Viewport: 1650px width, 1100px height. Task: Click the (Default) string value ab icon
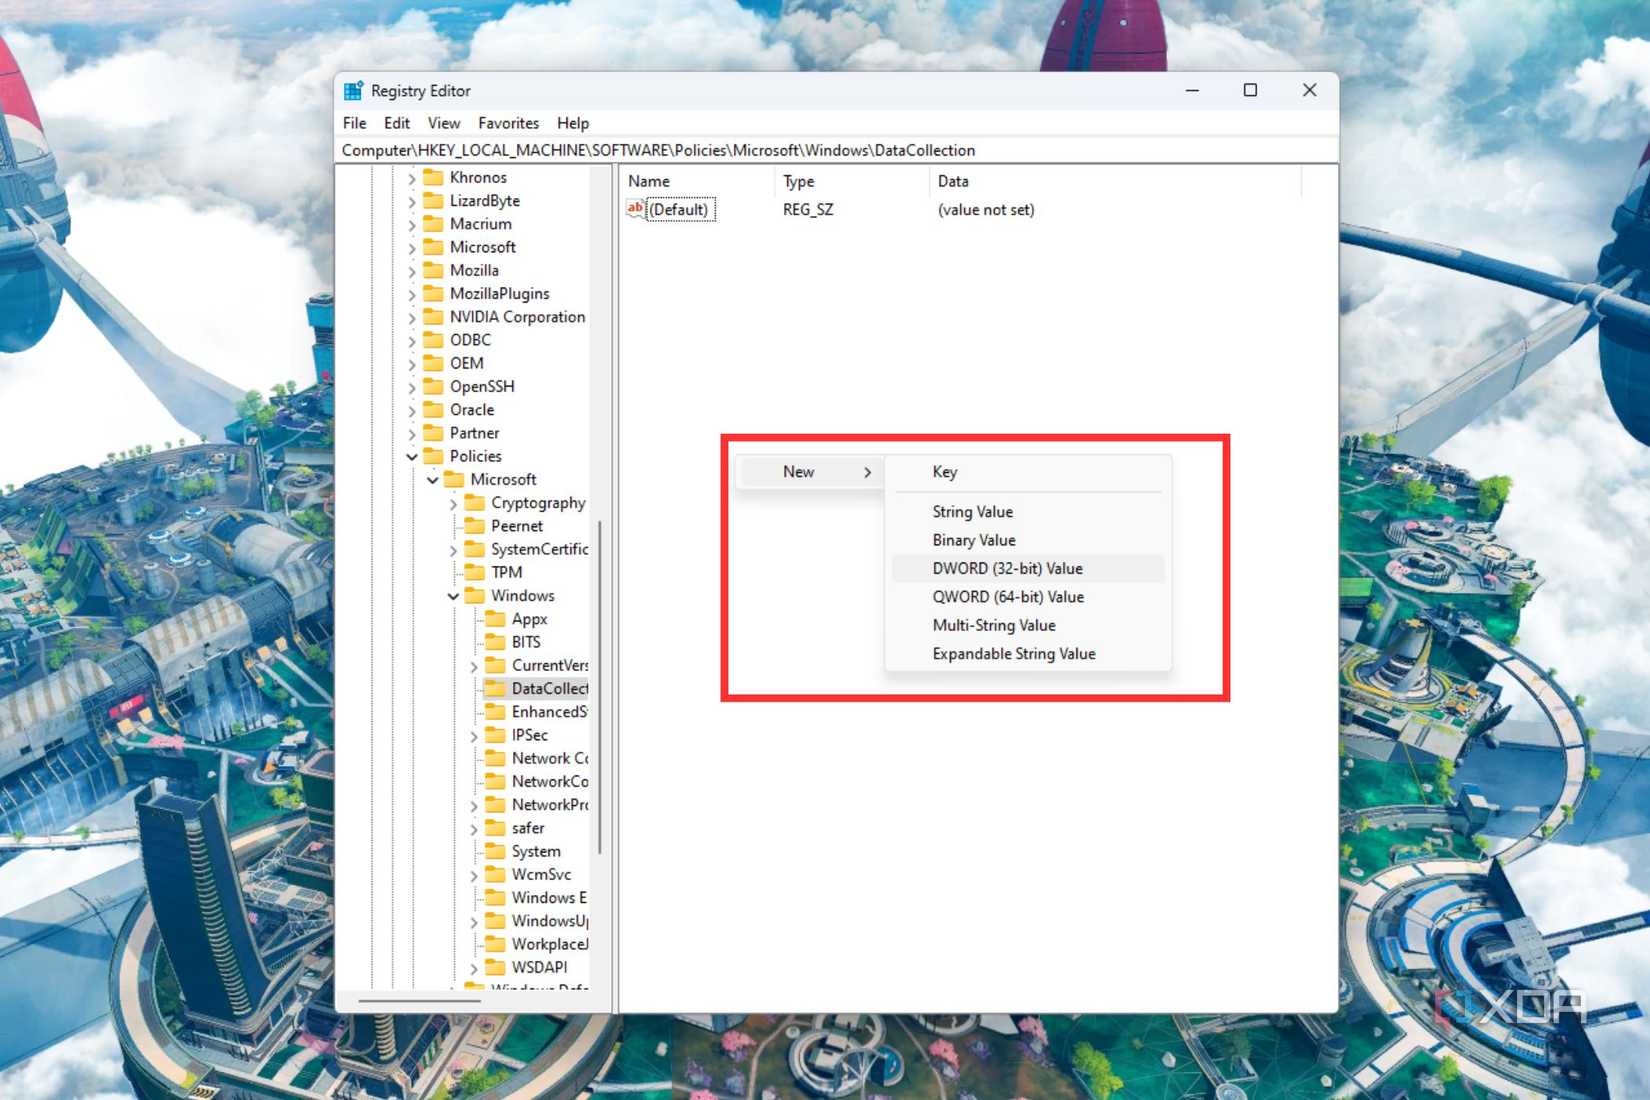coord(635,209)
